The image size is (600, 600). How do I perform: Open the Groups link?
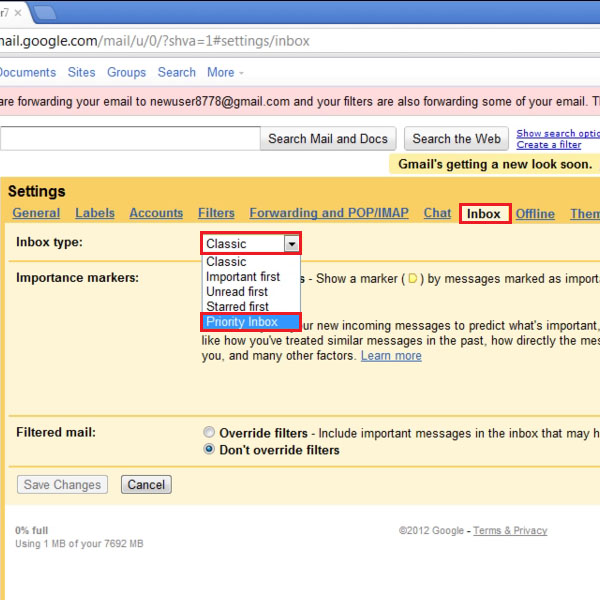126,72
